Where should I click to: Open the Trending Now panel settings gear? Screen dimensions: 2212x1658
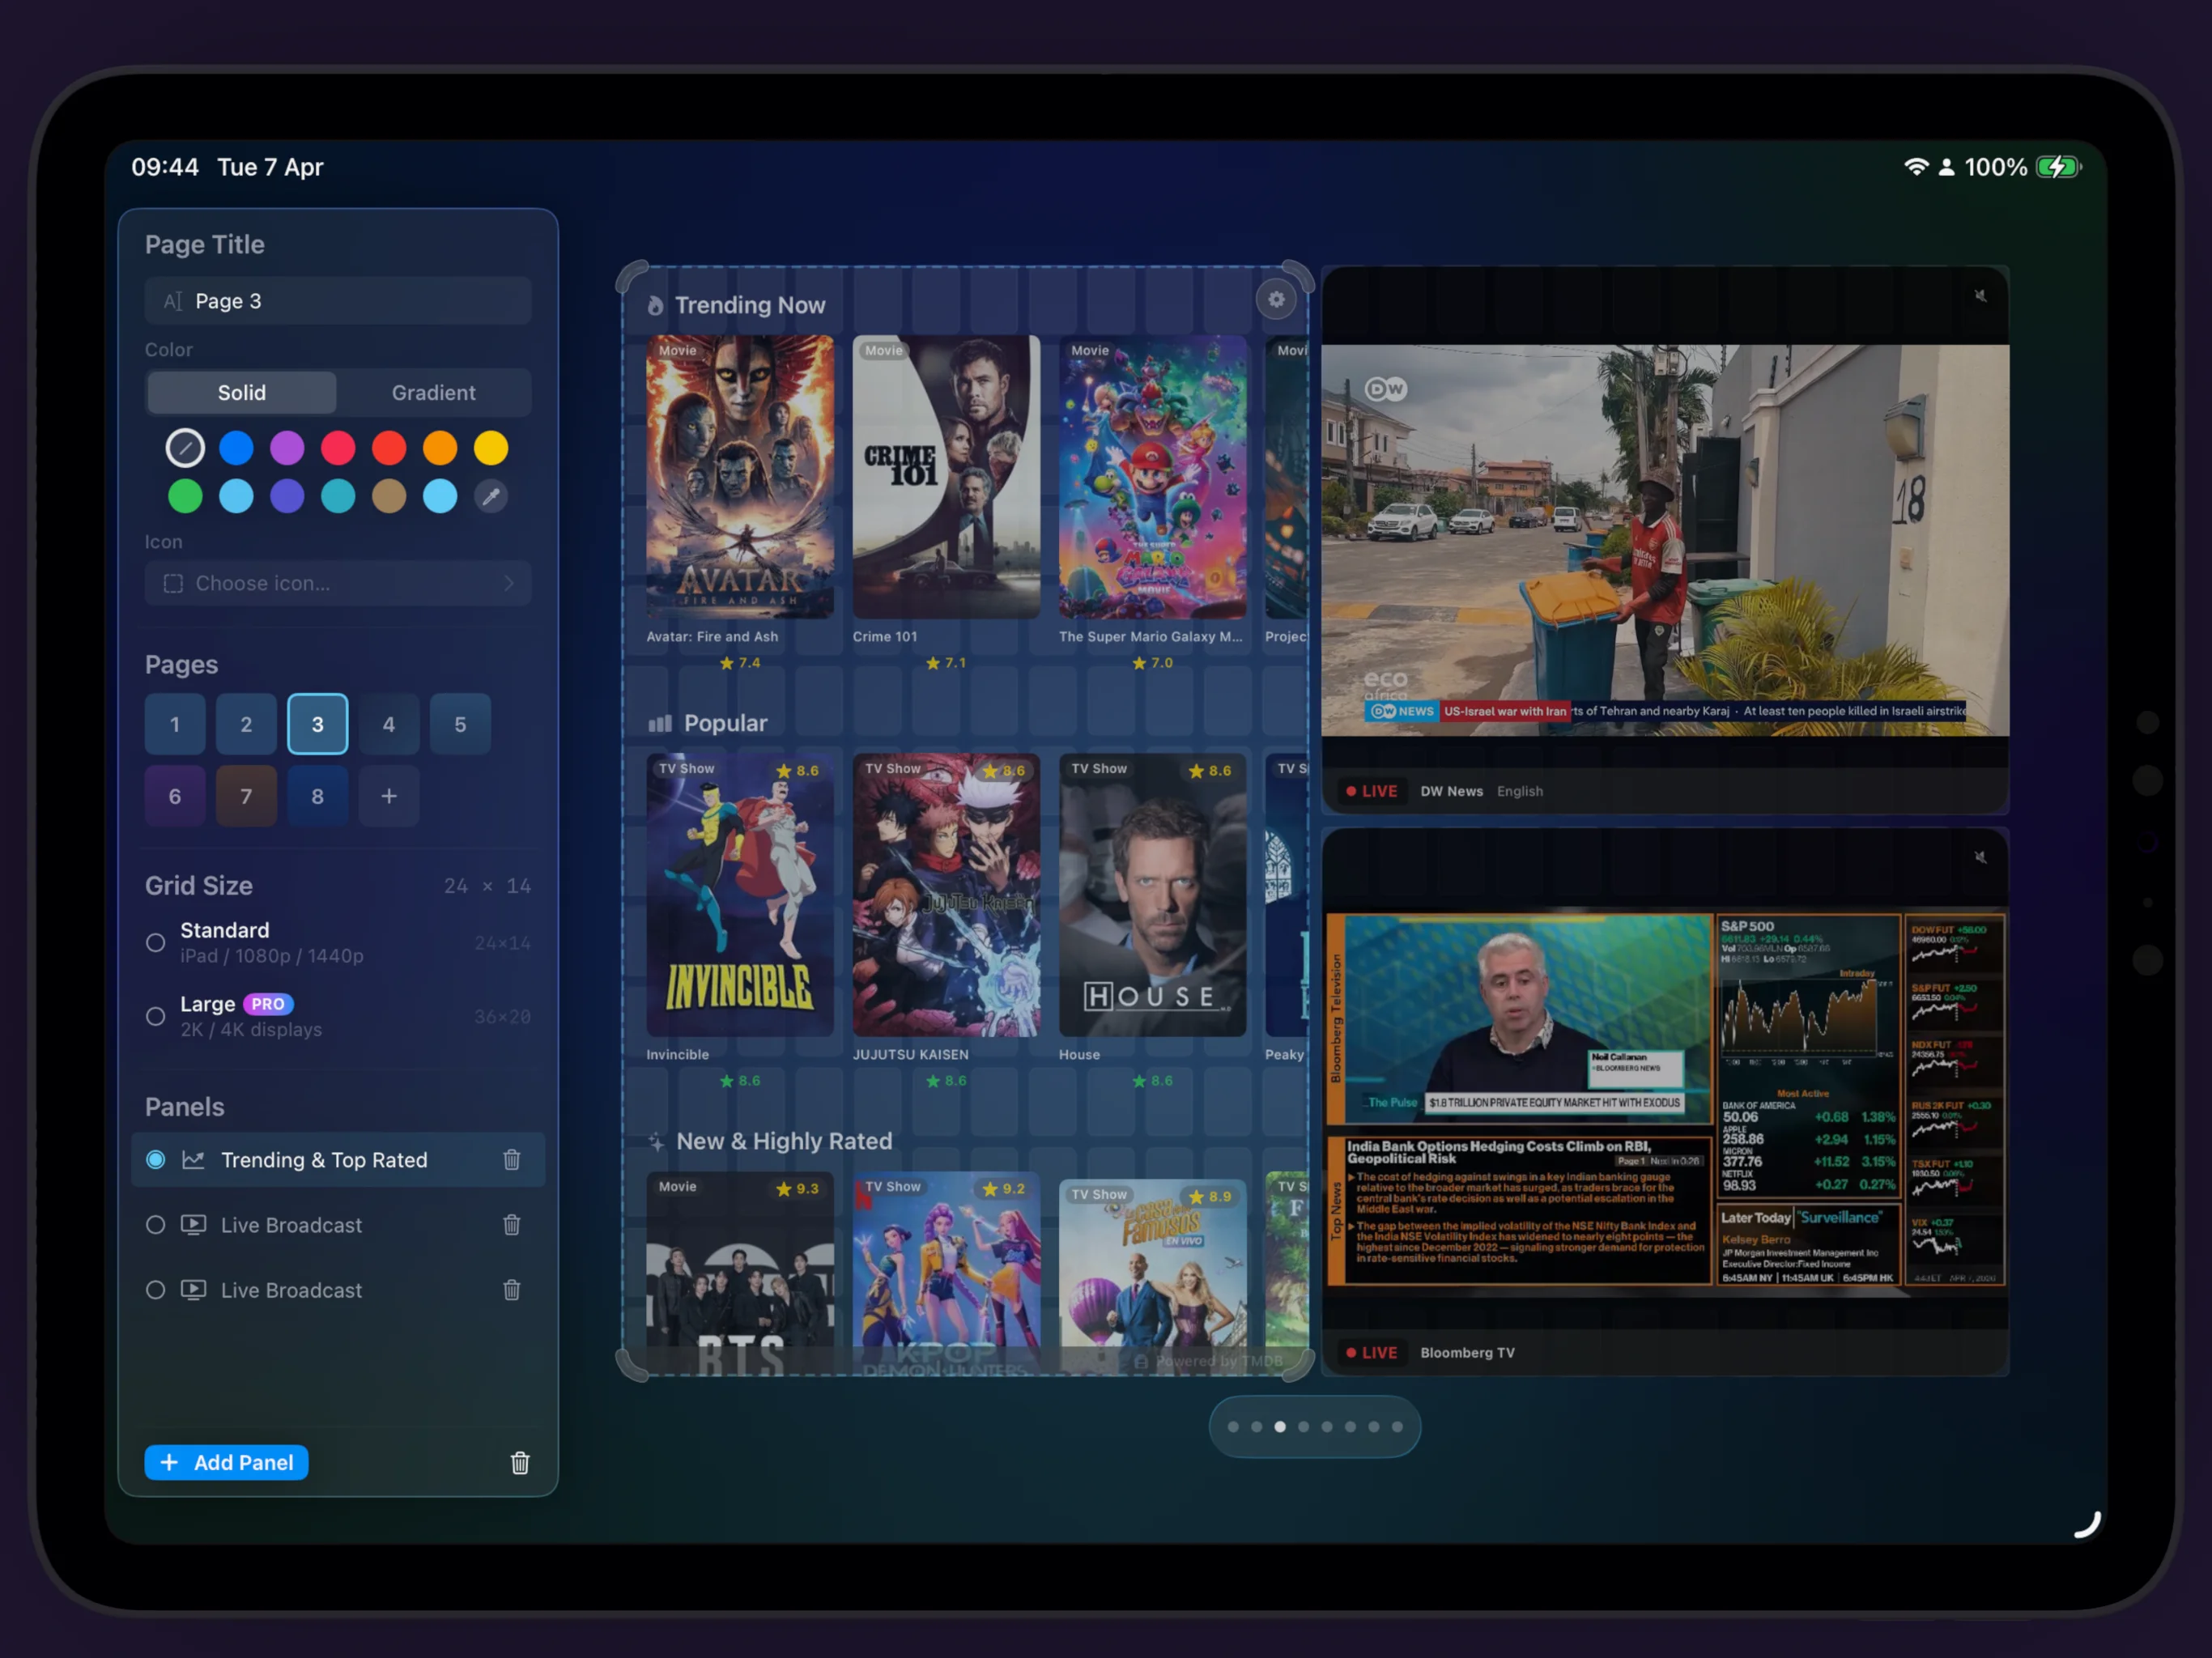[1276, 299]
